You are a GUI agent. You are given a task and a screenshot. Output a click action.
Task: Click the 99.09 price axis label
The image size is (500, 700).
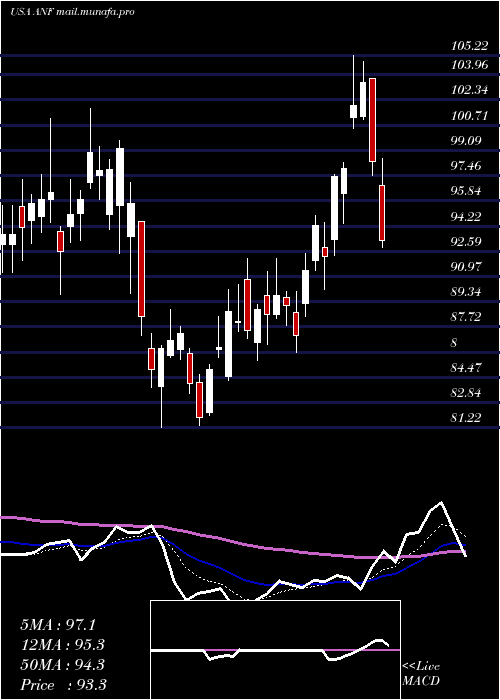[x=466, y=141]
